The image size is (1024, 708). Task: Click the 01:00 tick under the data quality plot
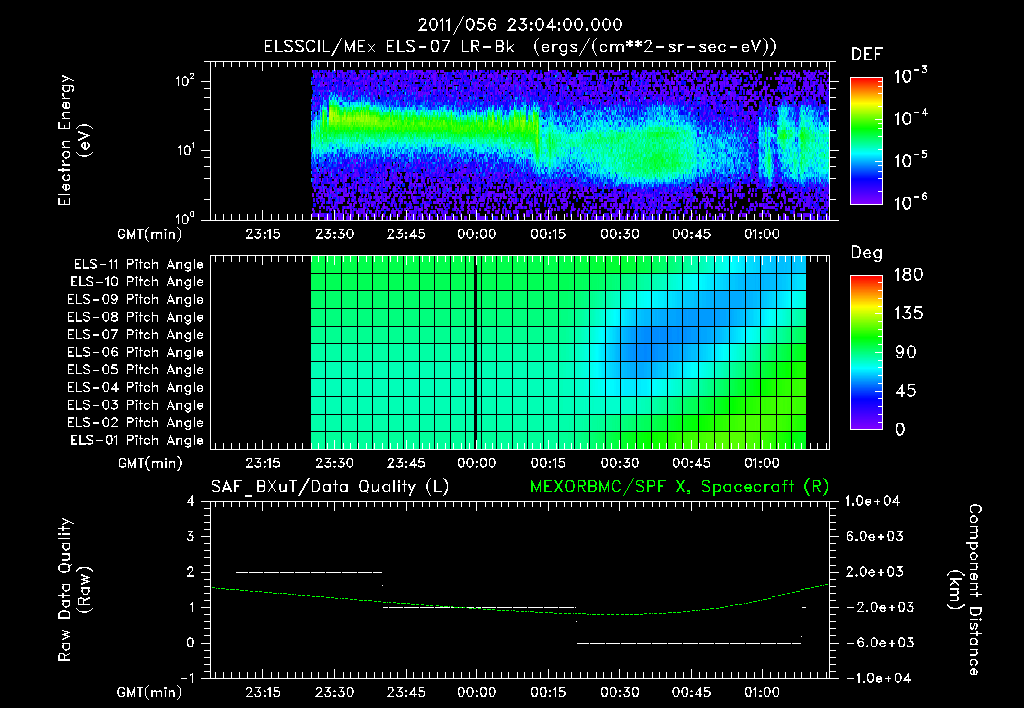tap(762, 692)
